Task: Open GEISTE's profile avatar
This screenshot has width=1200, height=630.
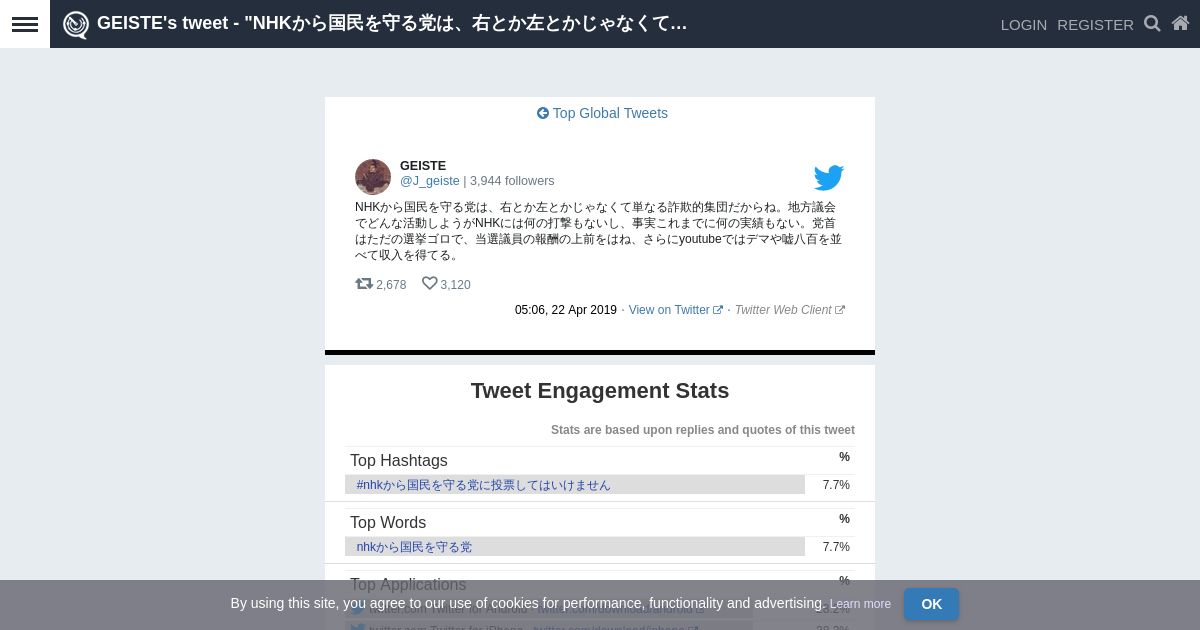Action: pyautogui.click(x=373, y=177)
